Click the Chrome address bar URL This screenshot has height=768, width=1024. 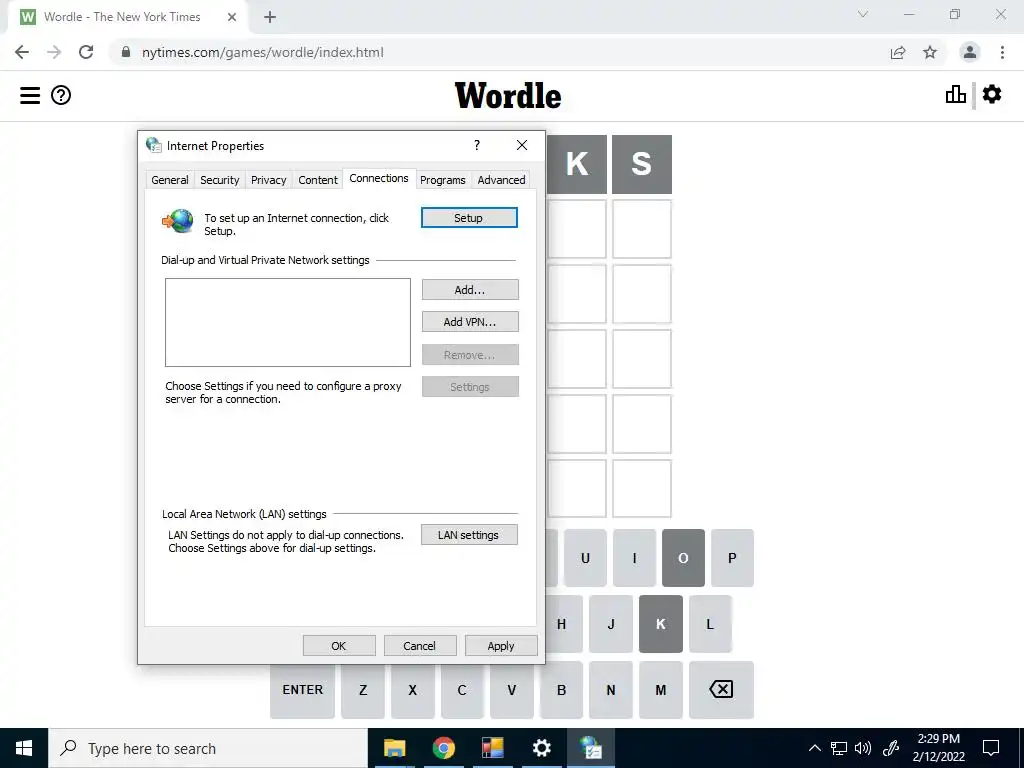(263, 52)
